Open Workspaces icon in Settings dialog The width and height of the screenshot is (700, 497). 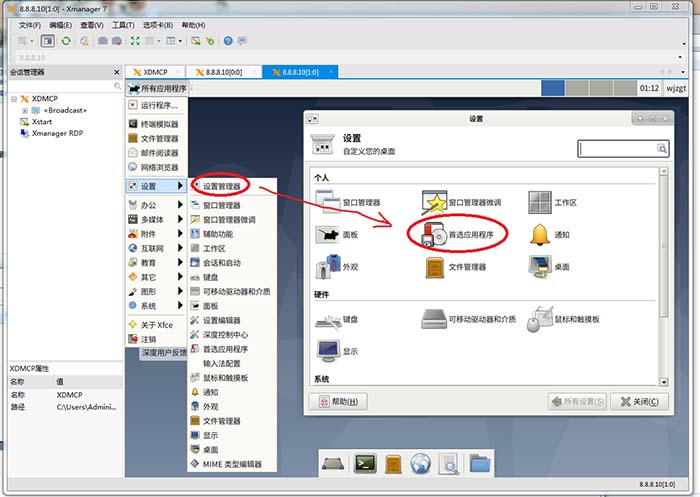[x=540, y=202]
